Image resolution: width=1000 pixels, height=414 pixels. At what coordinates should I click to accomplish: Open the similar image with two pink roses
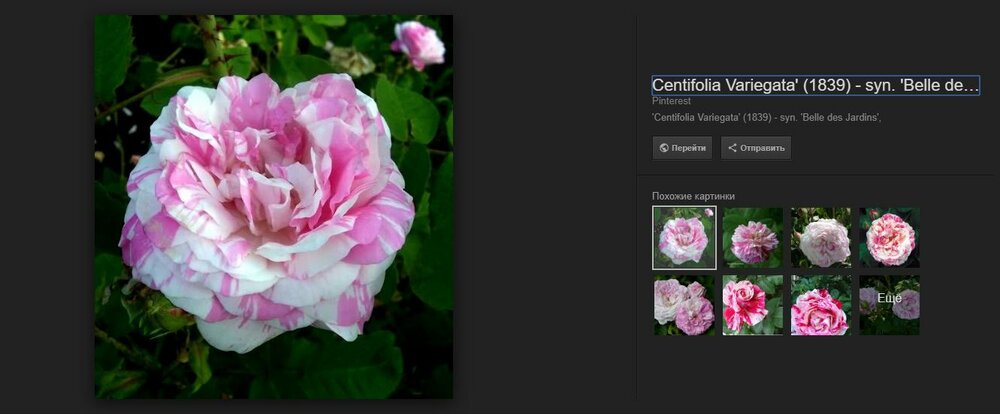[x=684, y=305]
